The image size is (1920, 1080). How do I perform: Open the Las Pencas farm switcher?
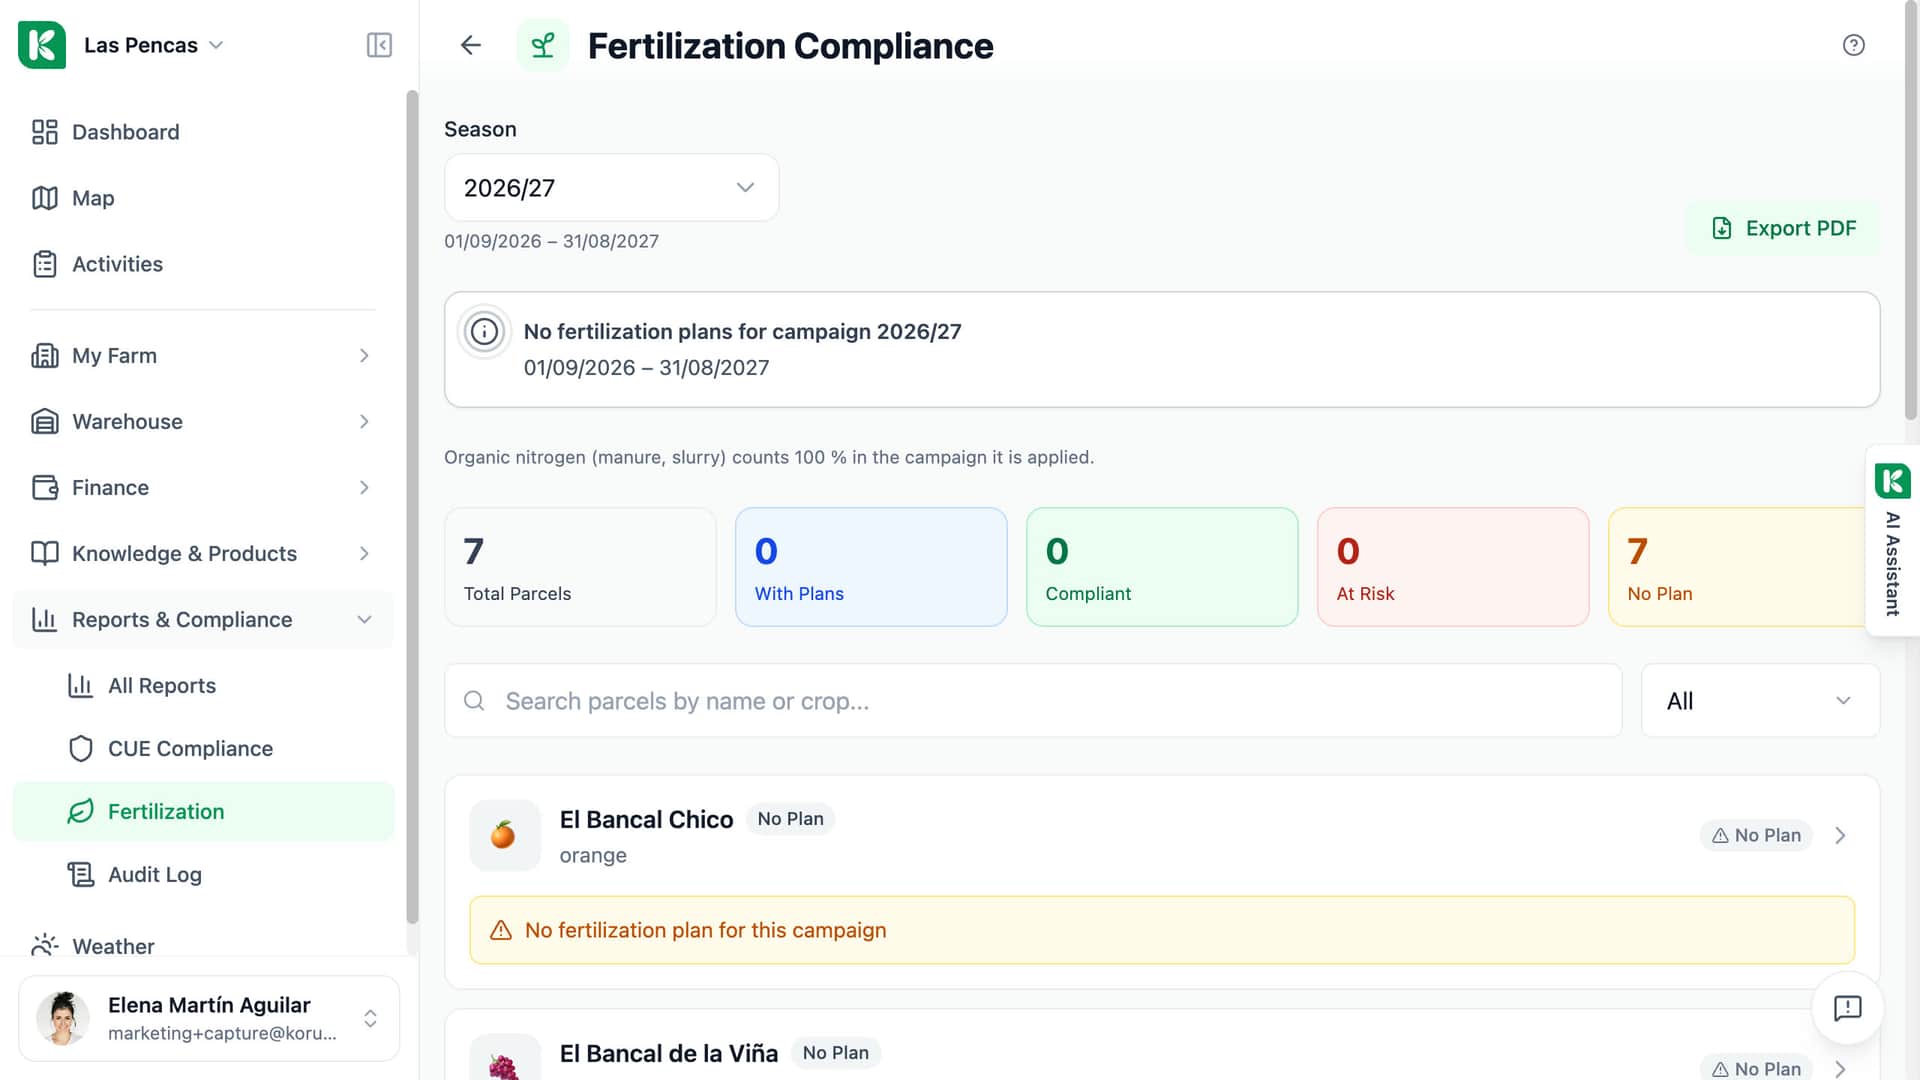153,45
